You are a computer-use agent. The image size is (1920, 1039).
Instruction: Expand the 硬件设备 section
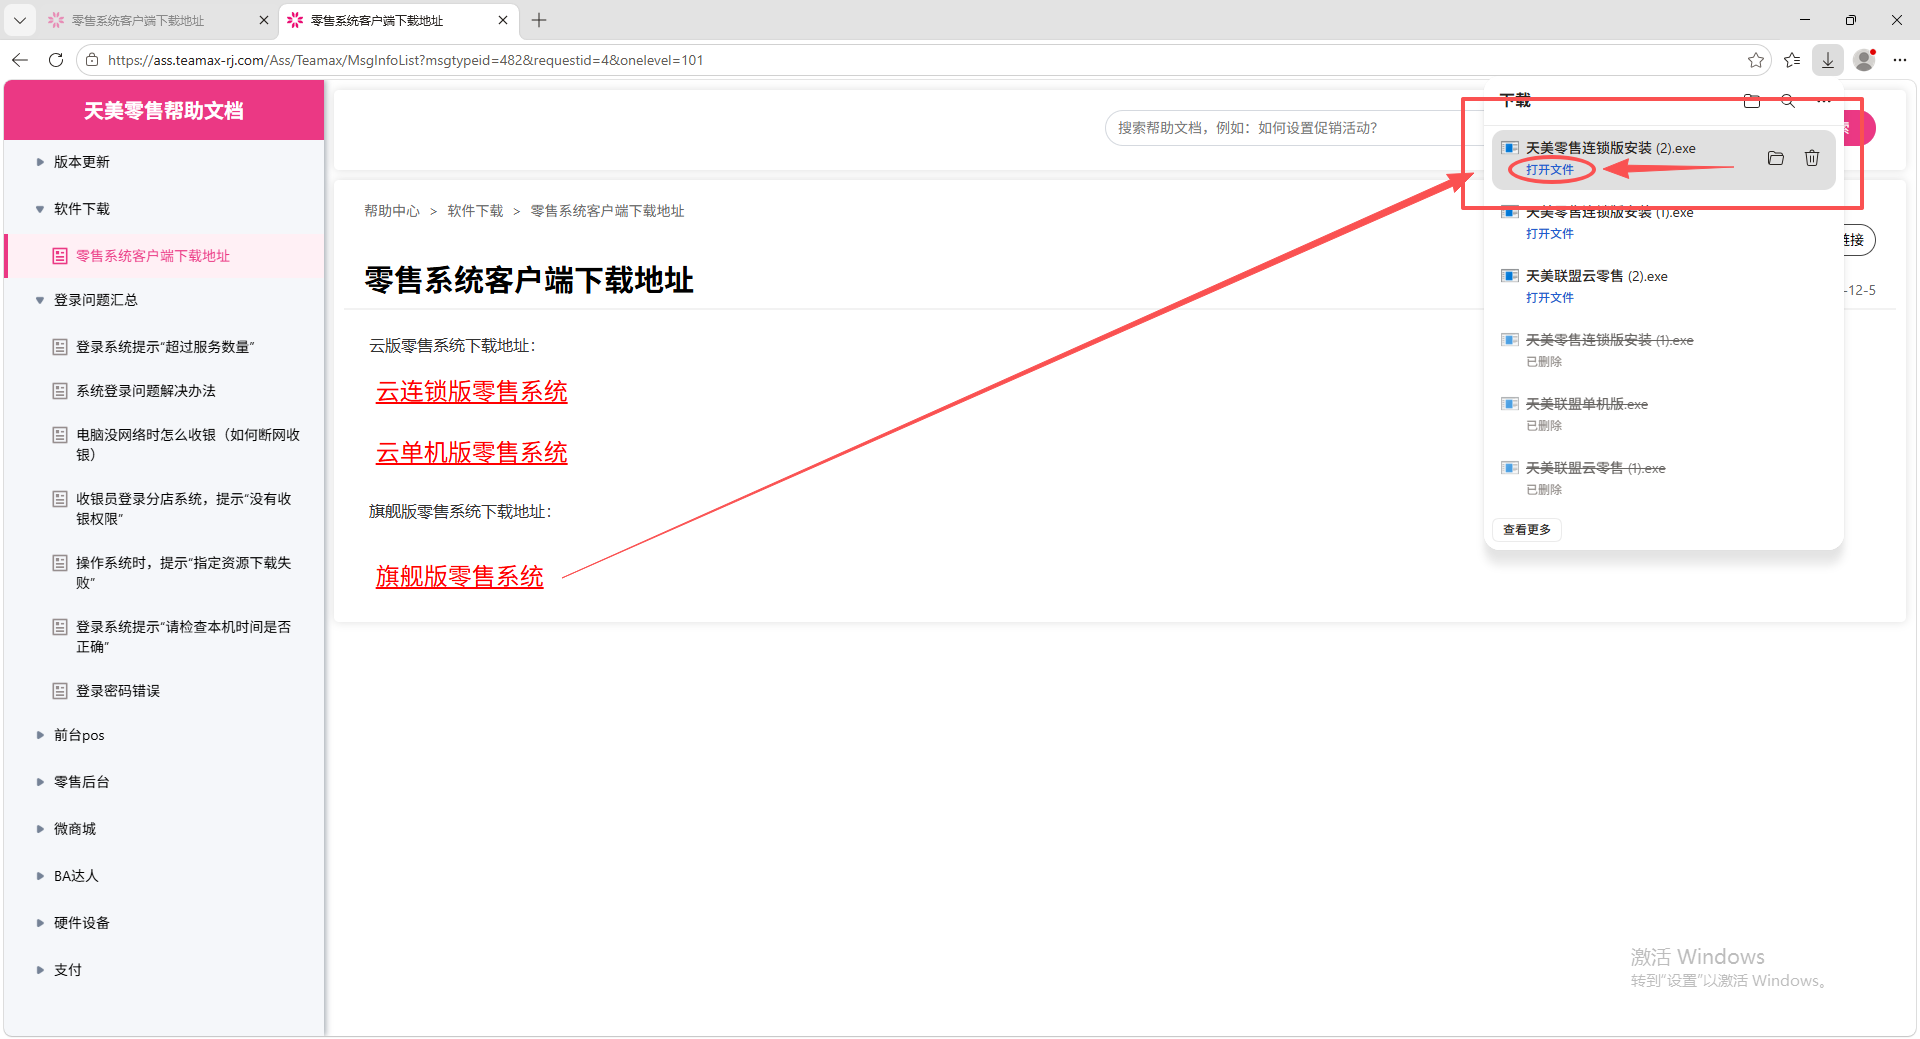point(82,923)
